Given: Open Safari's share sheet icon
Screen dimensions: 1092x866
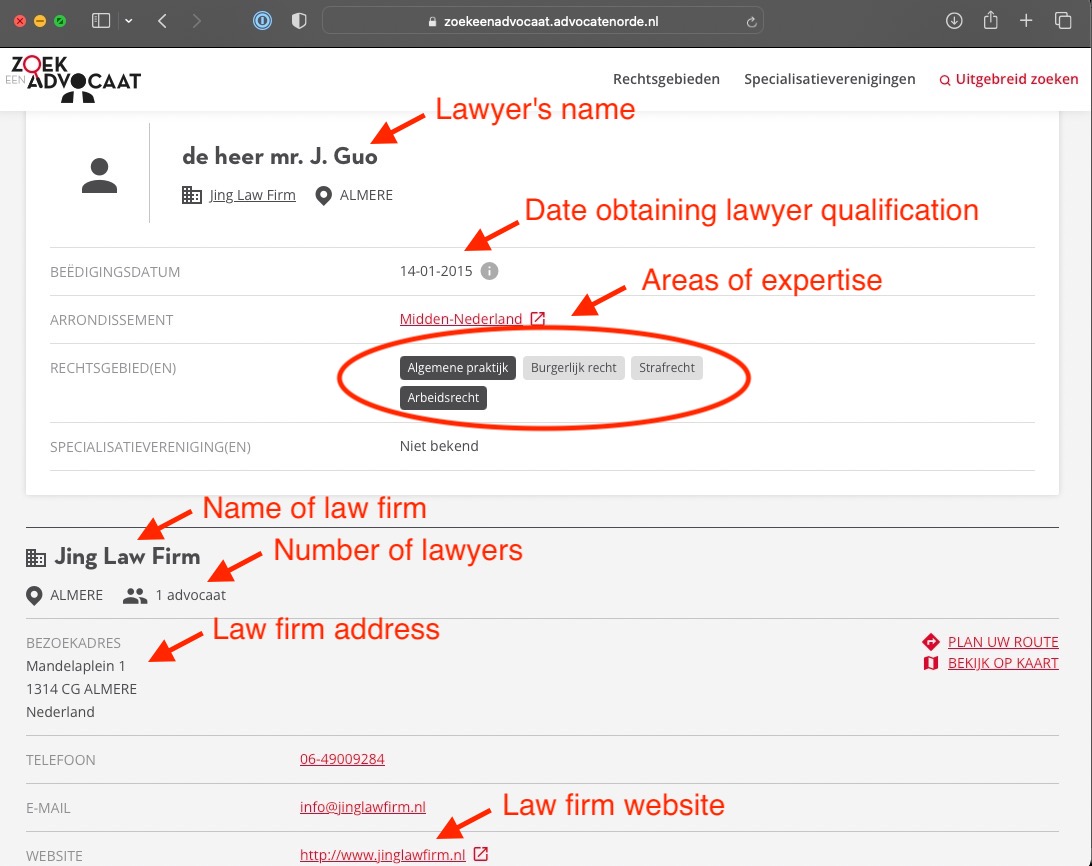Looking at the screenshot, I should 990,20.
